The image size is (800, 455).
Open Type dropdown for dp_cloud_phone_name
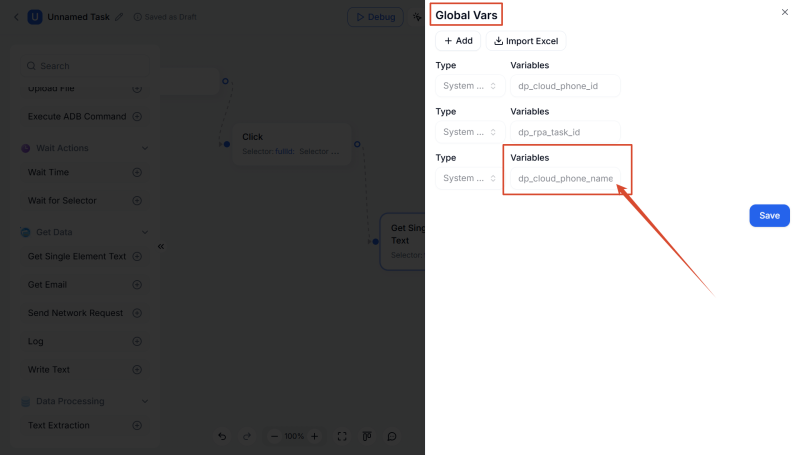[469, 178]
